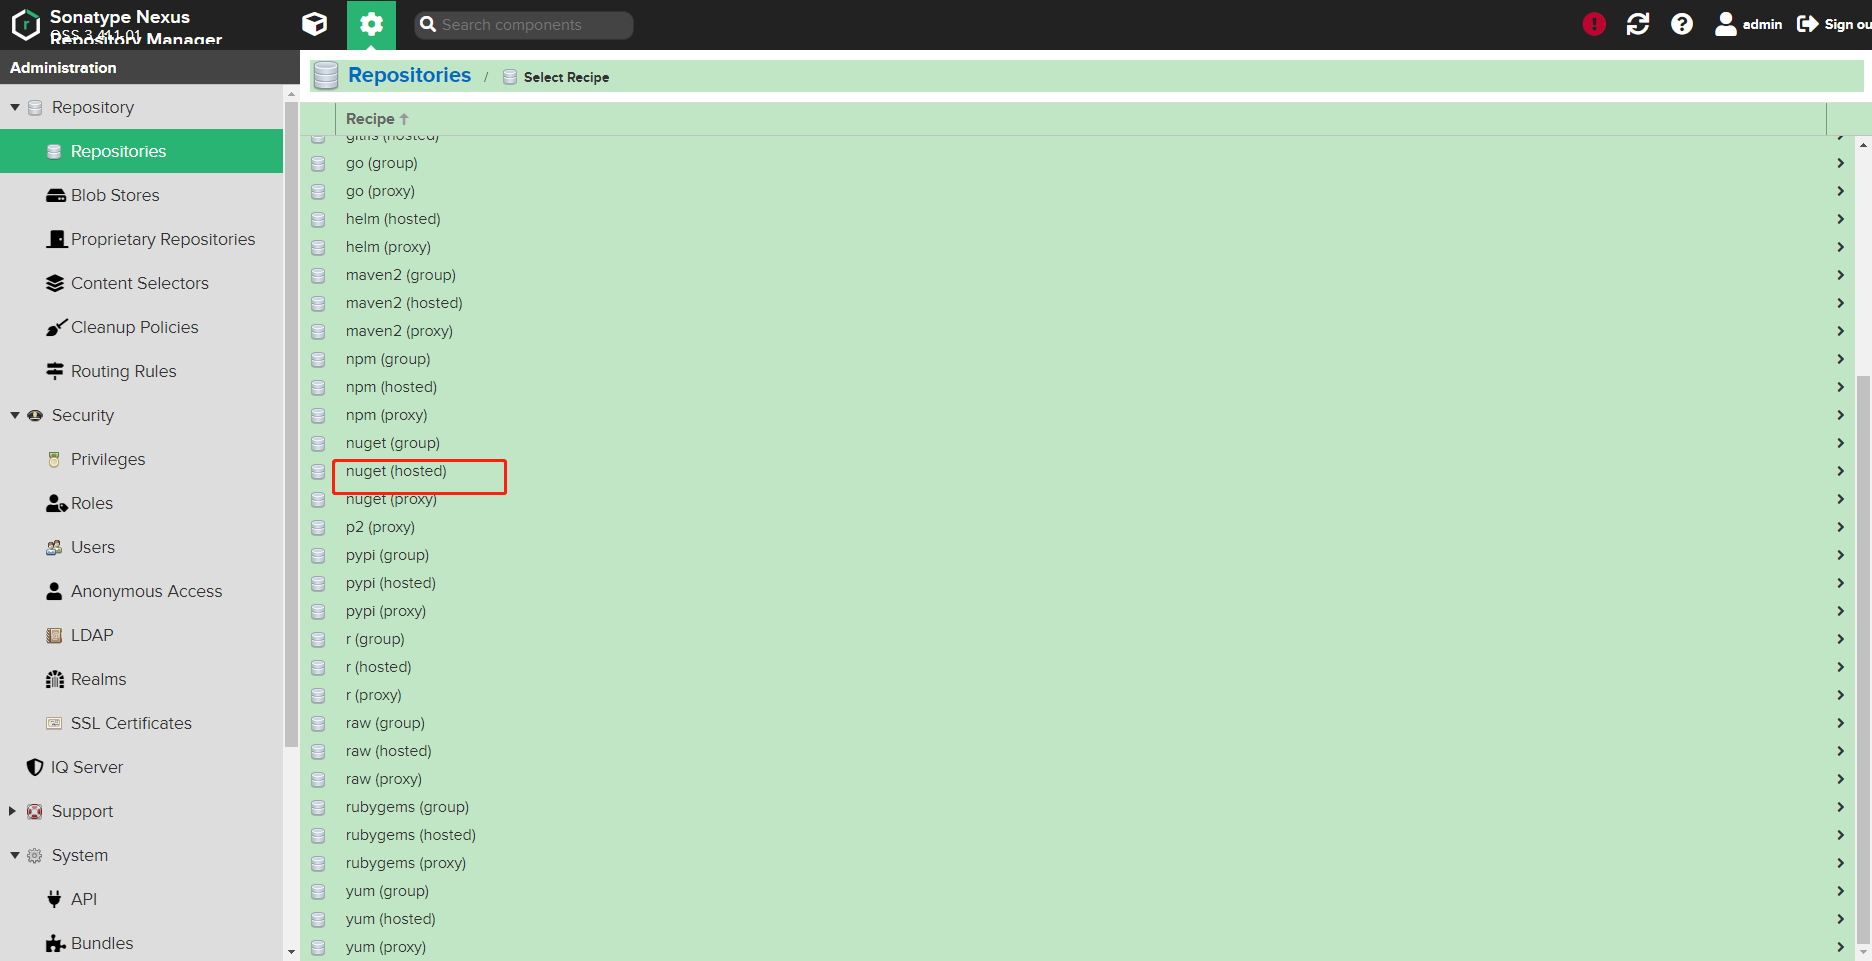Click the chevron on the pypi (proxy) row
1872x961 pixels.
(x=1840, y=611)
